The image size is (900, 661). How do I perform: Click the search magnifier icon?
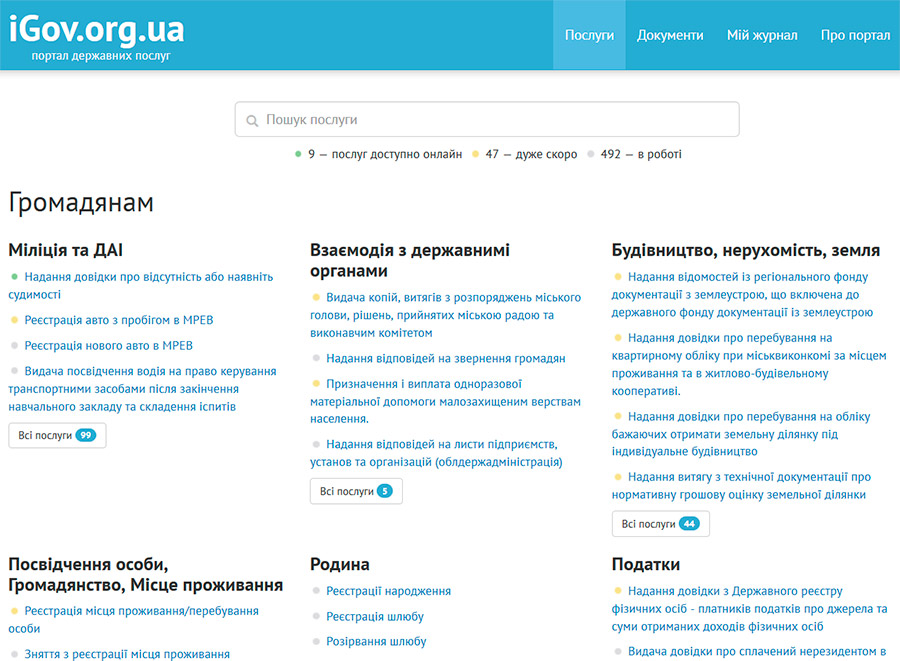point(252,120)
